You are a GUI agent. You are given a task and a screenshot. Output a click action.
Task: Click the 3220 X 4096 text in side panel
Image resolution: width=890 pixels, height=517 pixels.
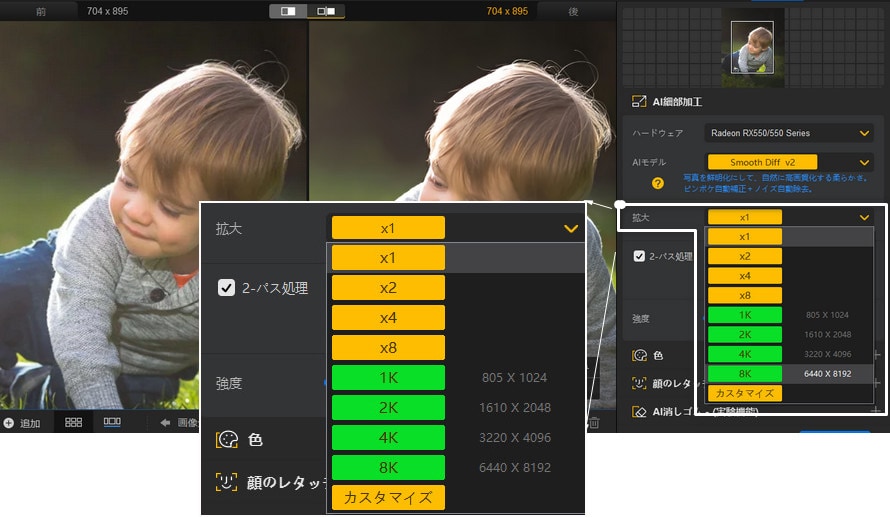[x=828, y=354]
